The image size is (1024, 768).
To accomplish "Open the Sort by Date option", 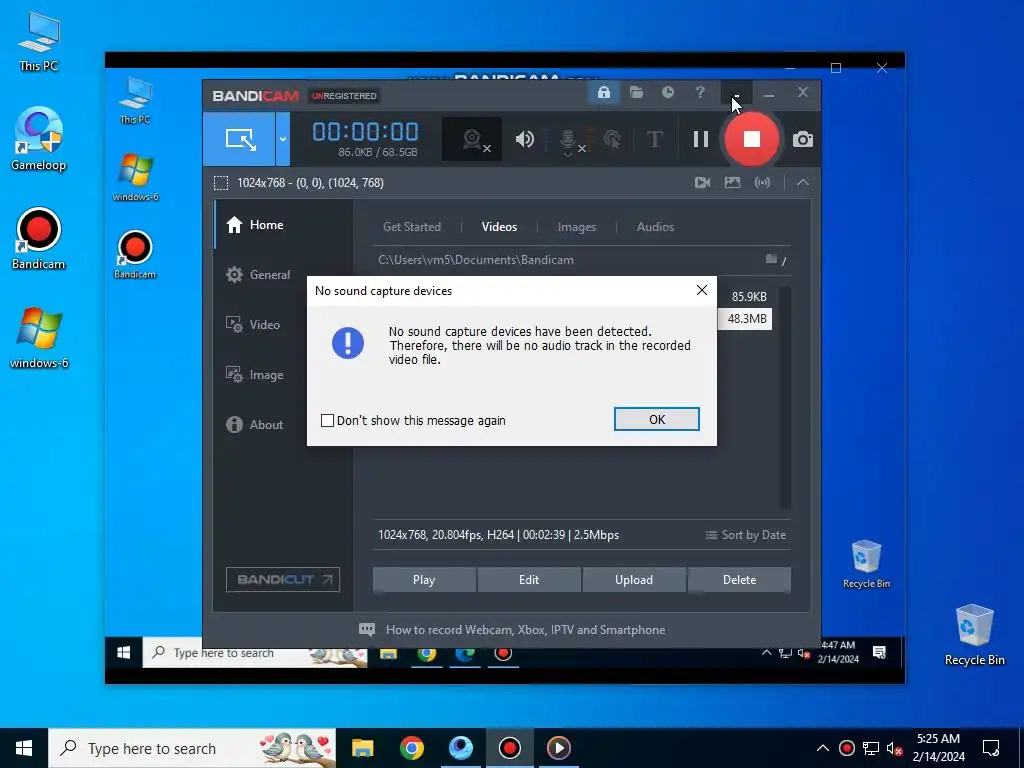I will tap(746, 535).
